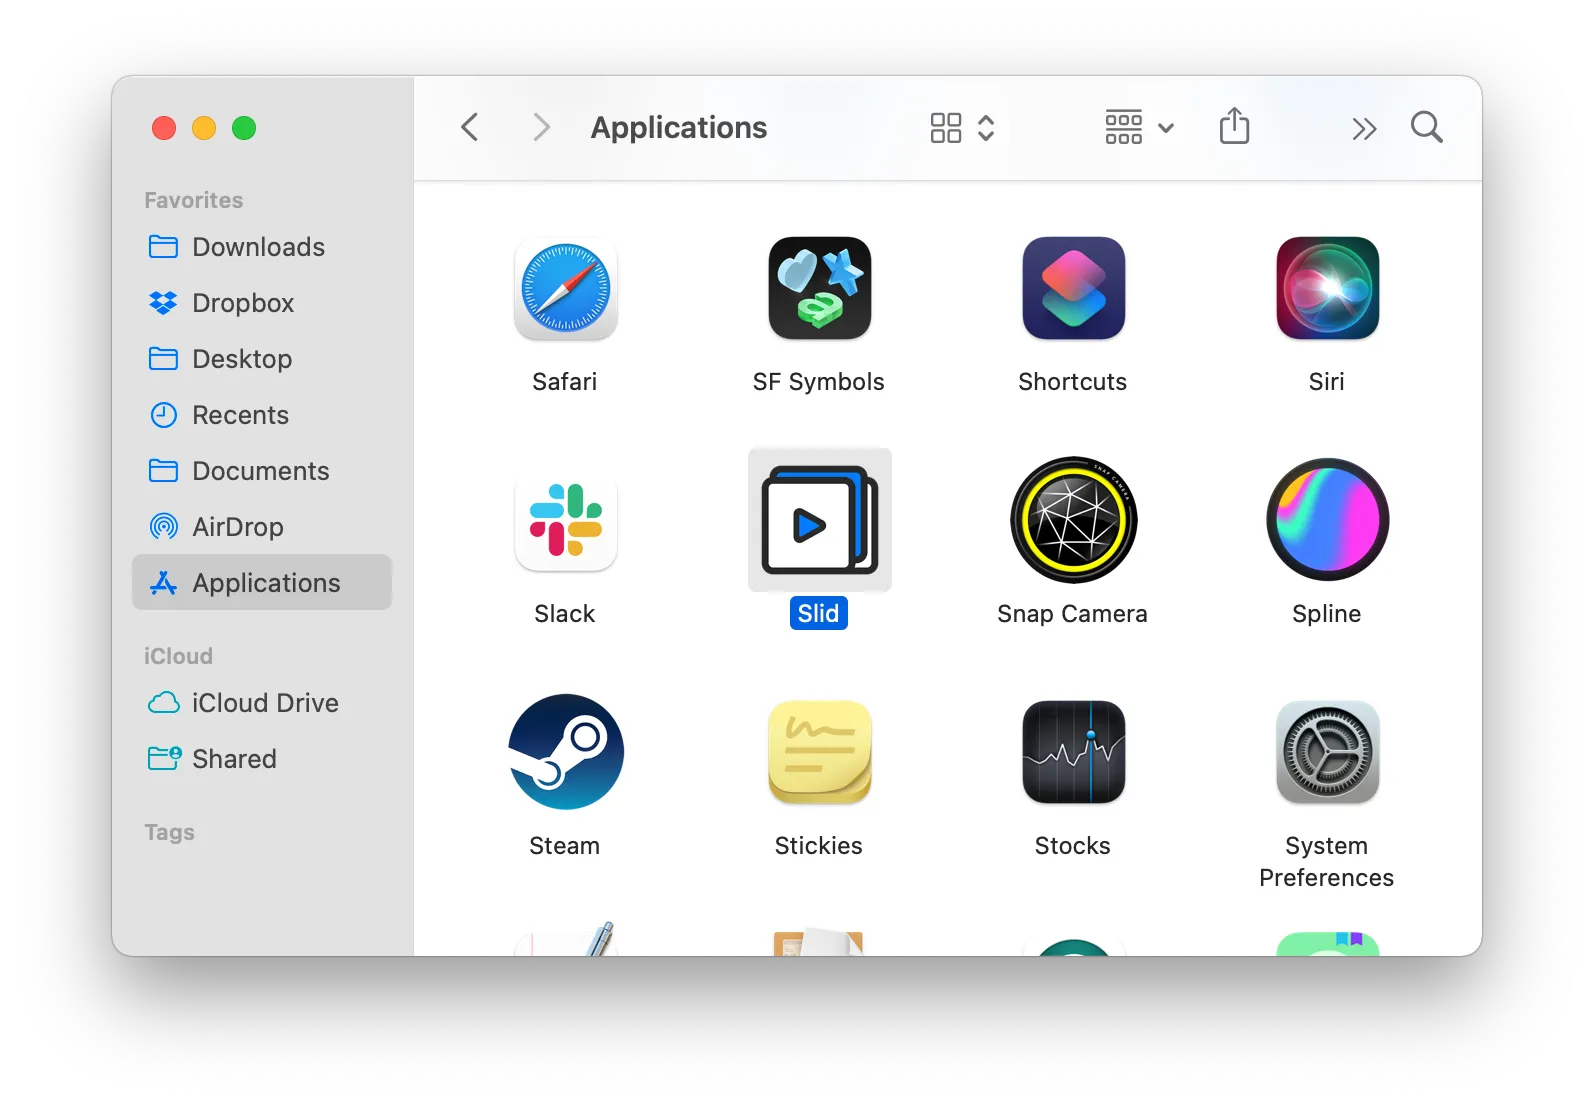
Task: Show more toolbar items via double chevron
Action: click(1364, 128)
